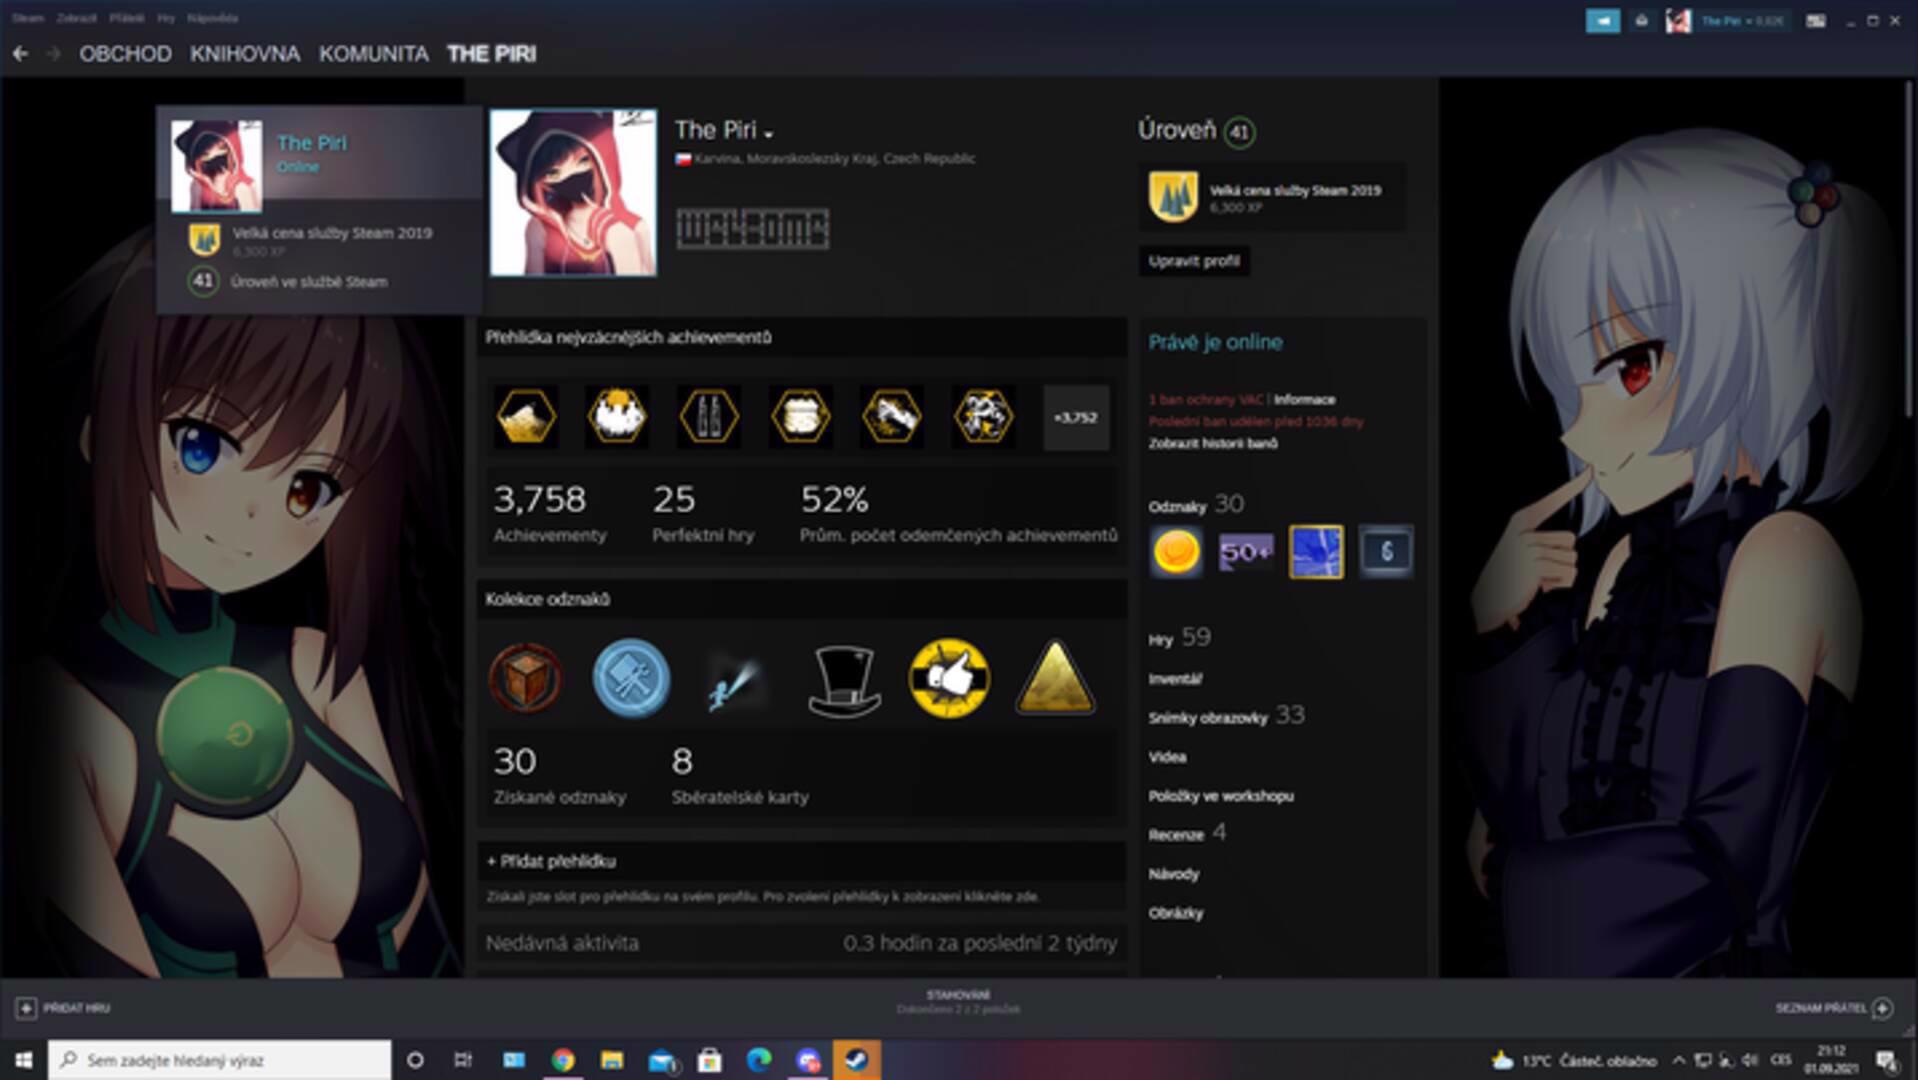Open Snímky obrazovky 33 link
This screenshot has height=1080, width=1918.
point(1226,716)
